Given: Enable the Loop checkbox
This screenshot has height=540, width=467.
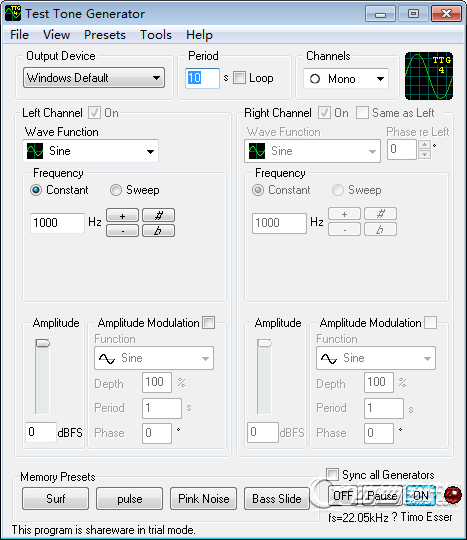Looking at the screenshot, I should [x=239, y=78].
